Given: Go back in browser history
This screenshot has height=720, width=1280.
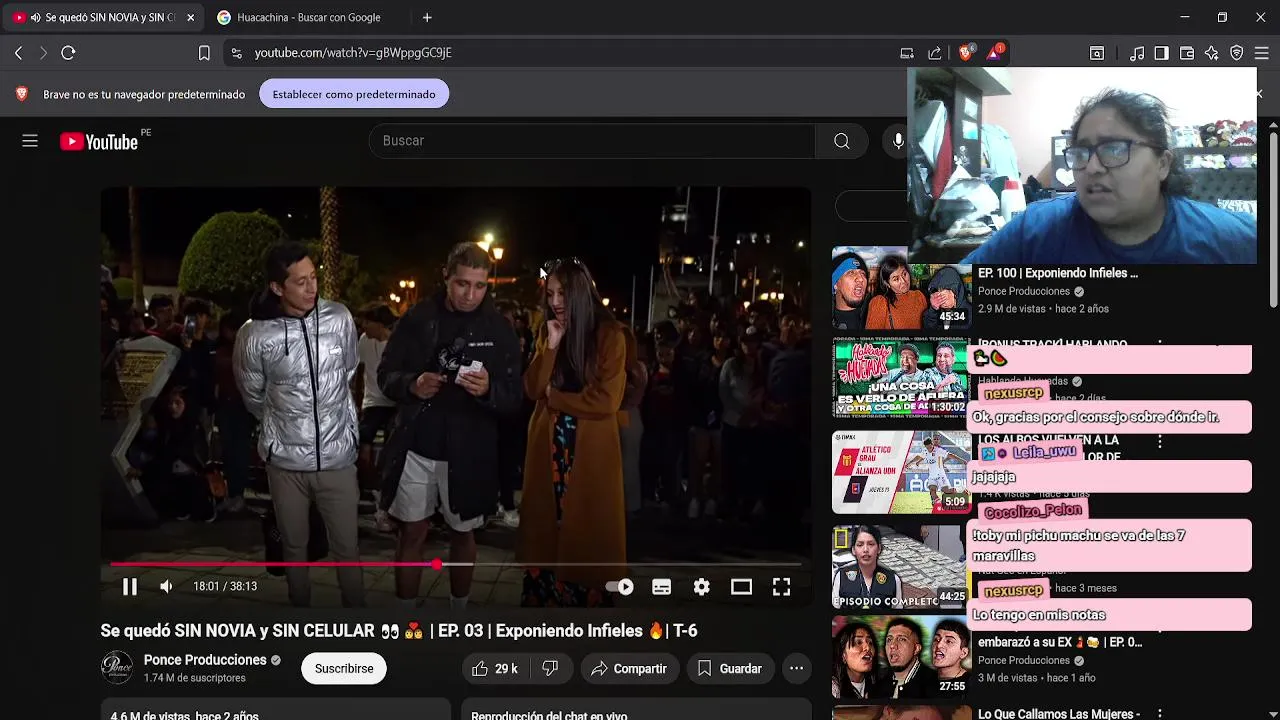Looking at the screenshot, I should (18, 53).
